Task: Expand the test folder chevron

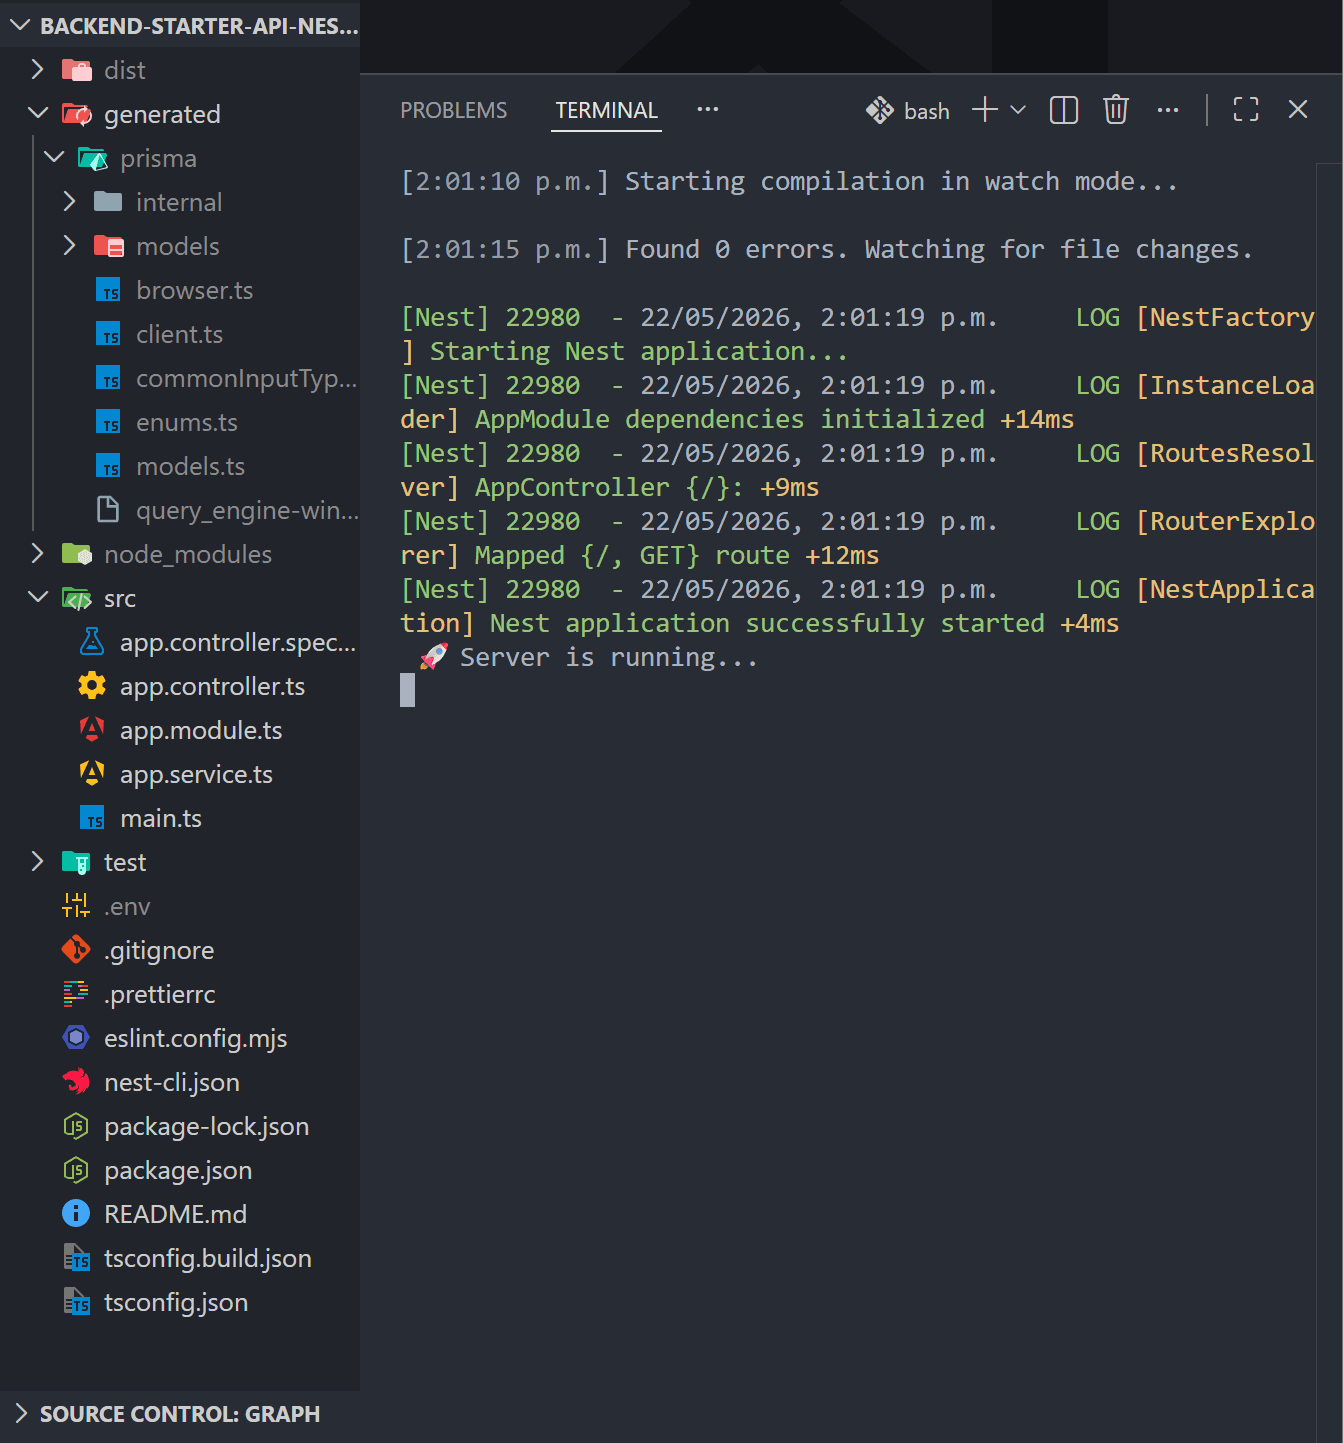Action: pyautogui.click(x=38, y=861)
